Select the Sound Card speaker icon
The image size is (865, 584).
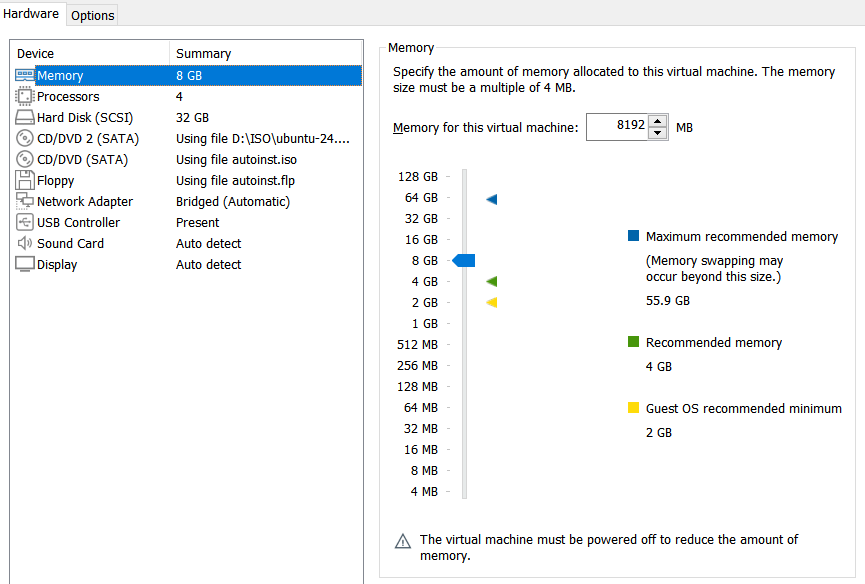click(25, 244)
